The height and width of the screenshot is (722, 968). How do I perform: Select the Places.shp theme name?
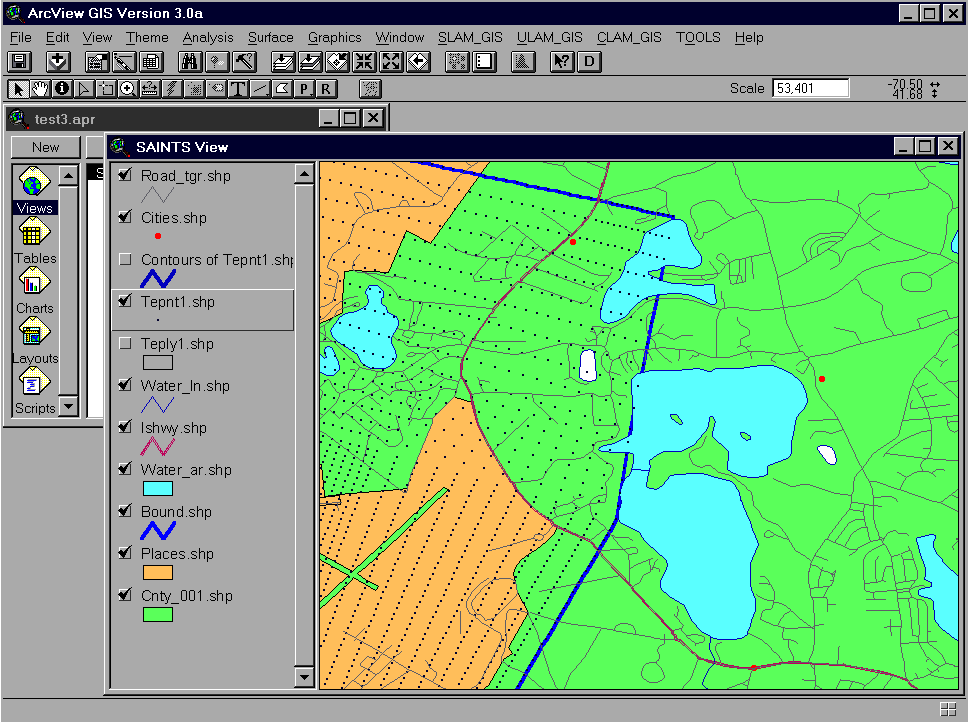coord(177,554)
